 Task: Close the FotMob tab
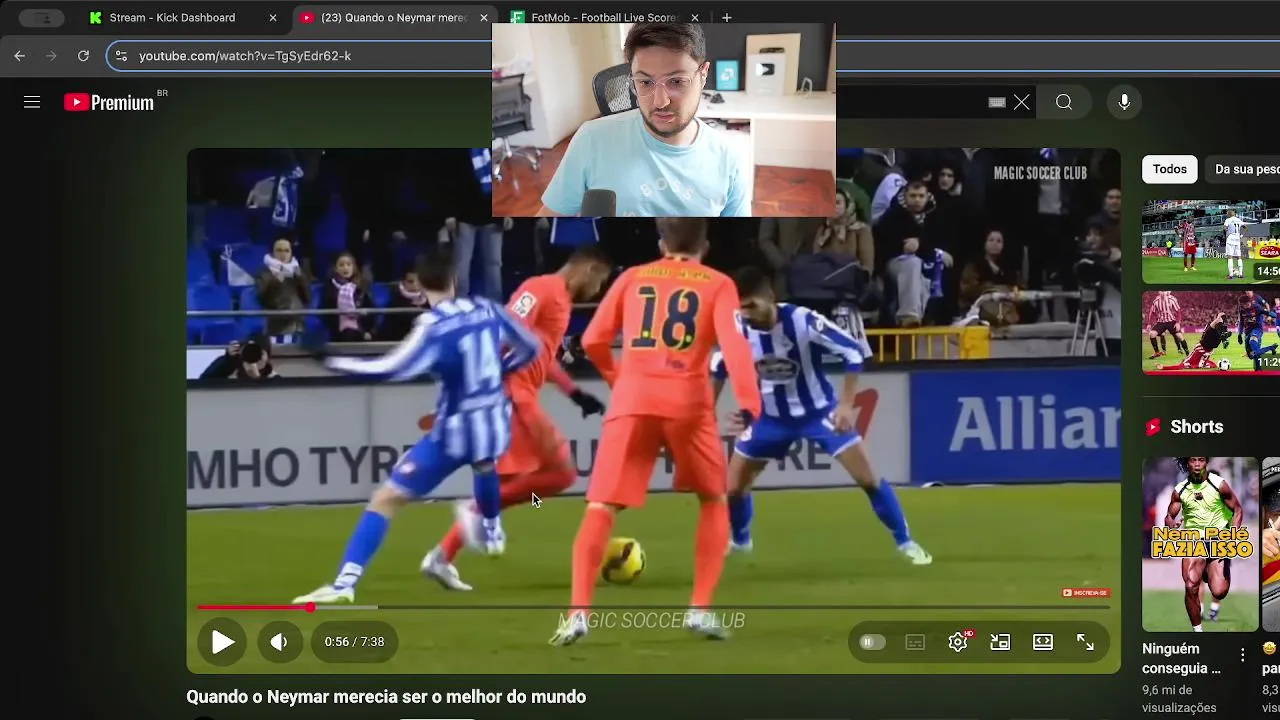(695, 18)
